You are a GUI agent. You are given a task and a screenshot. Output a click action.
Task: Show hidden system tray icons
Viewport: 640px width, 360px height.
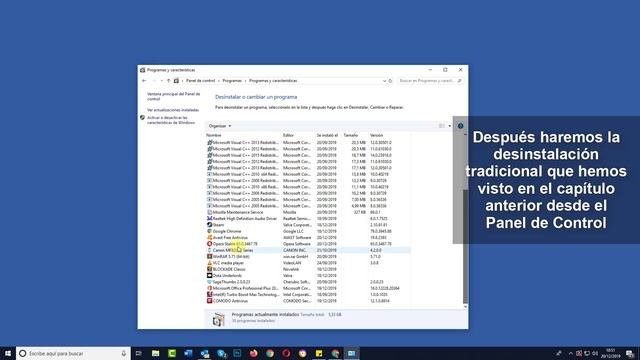[x=571, y=353]
